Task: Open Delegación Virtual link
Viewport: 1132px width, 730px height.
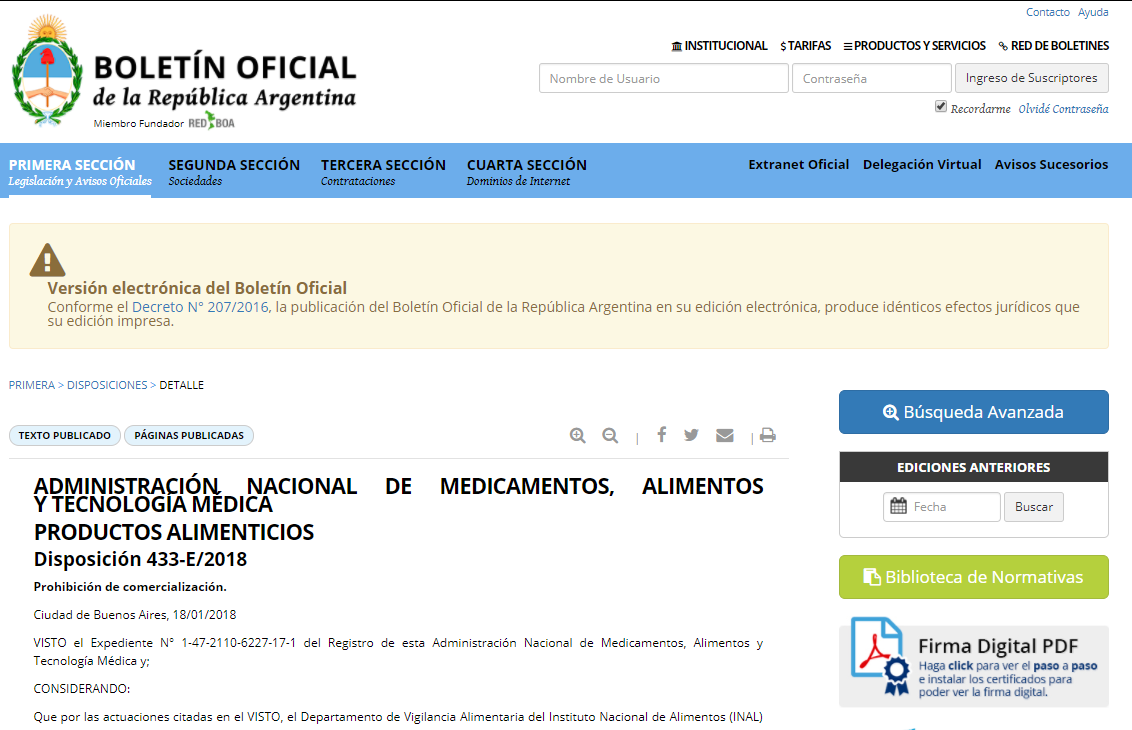Action: coord(922,165)
